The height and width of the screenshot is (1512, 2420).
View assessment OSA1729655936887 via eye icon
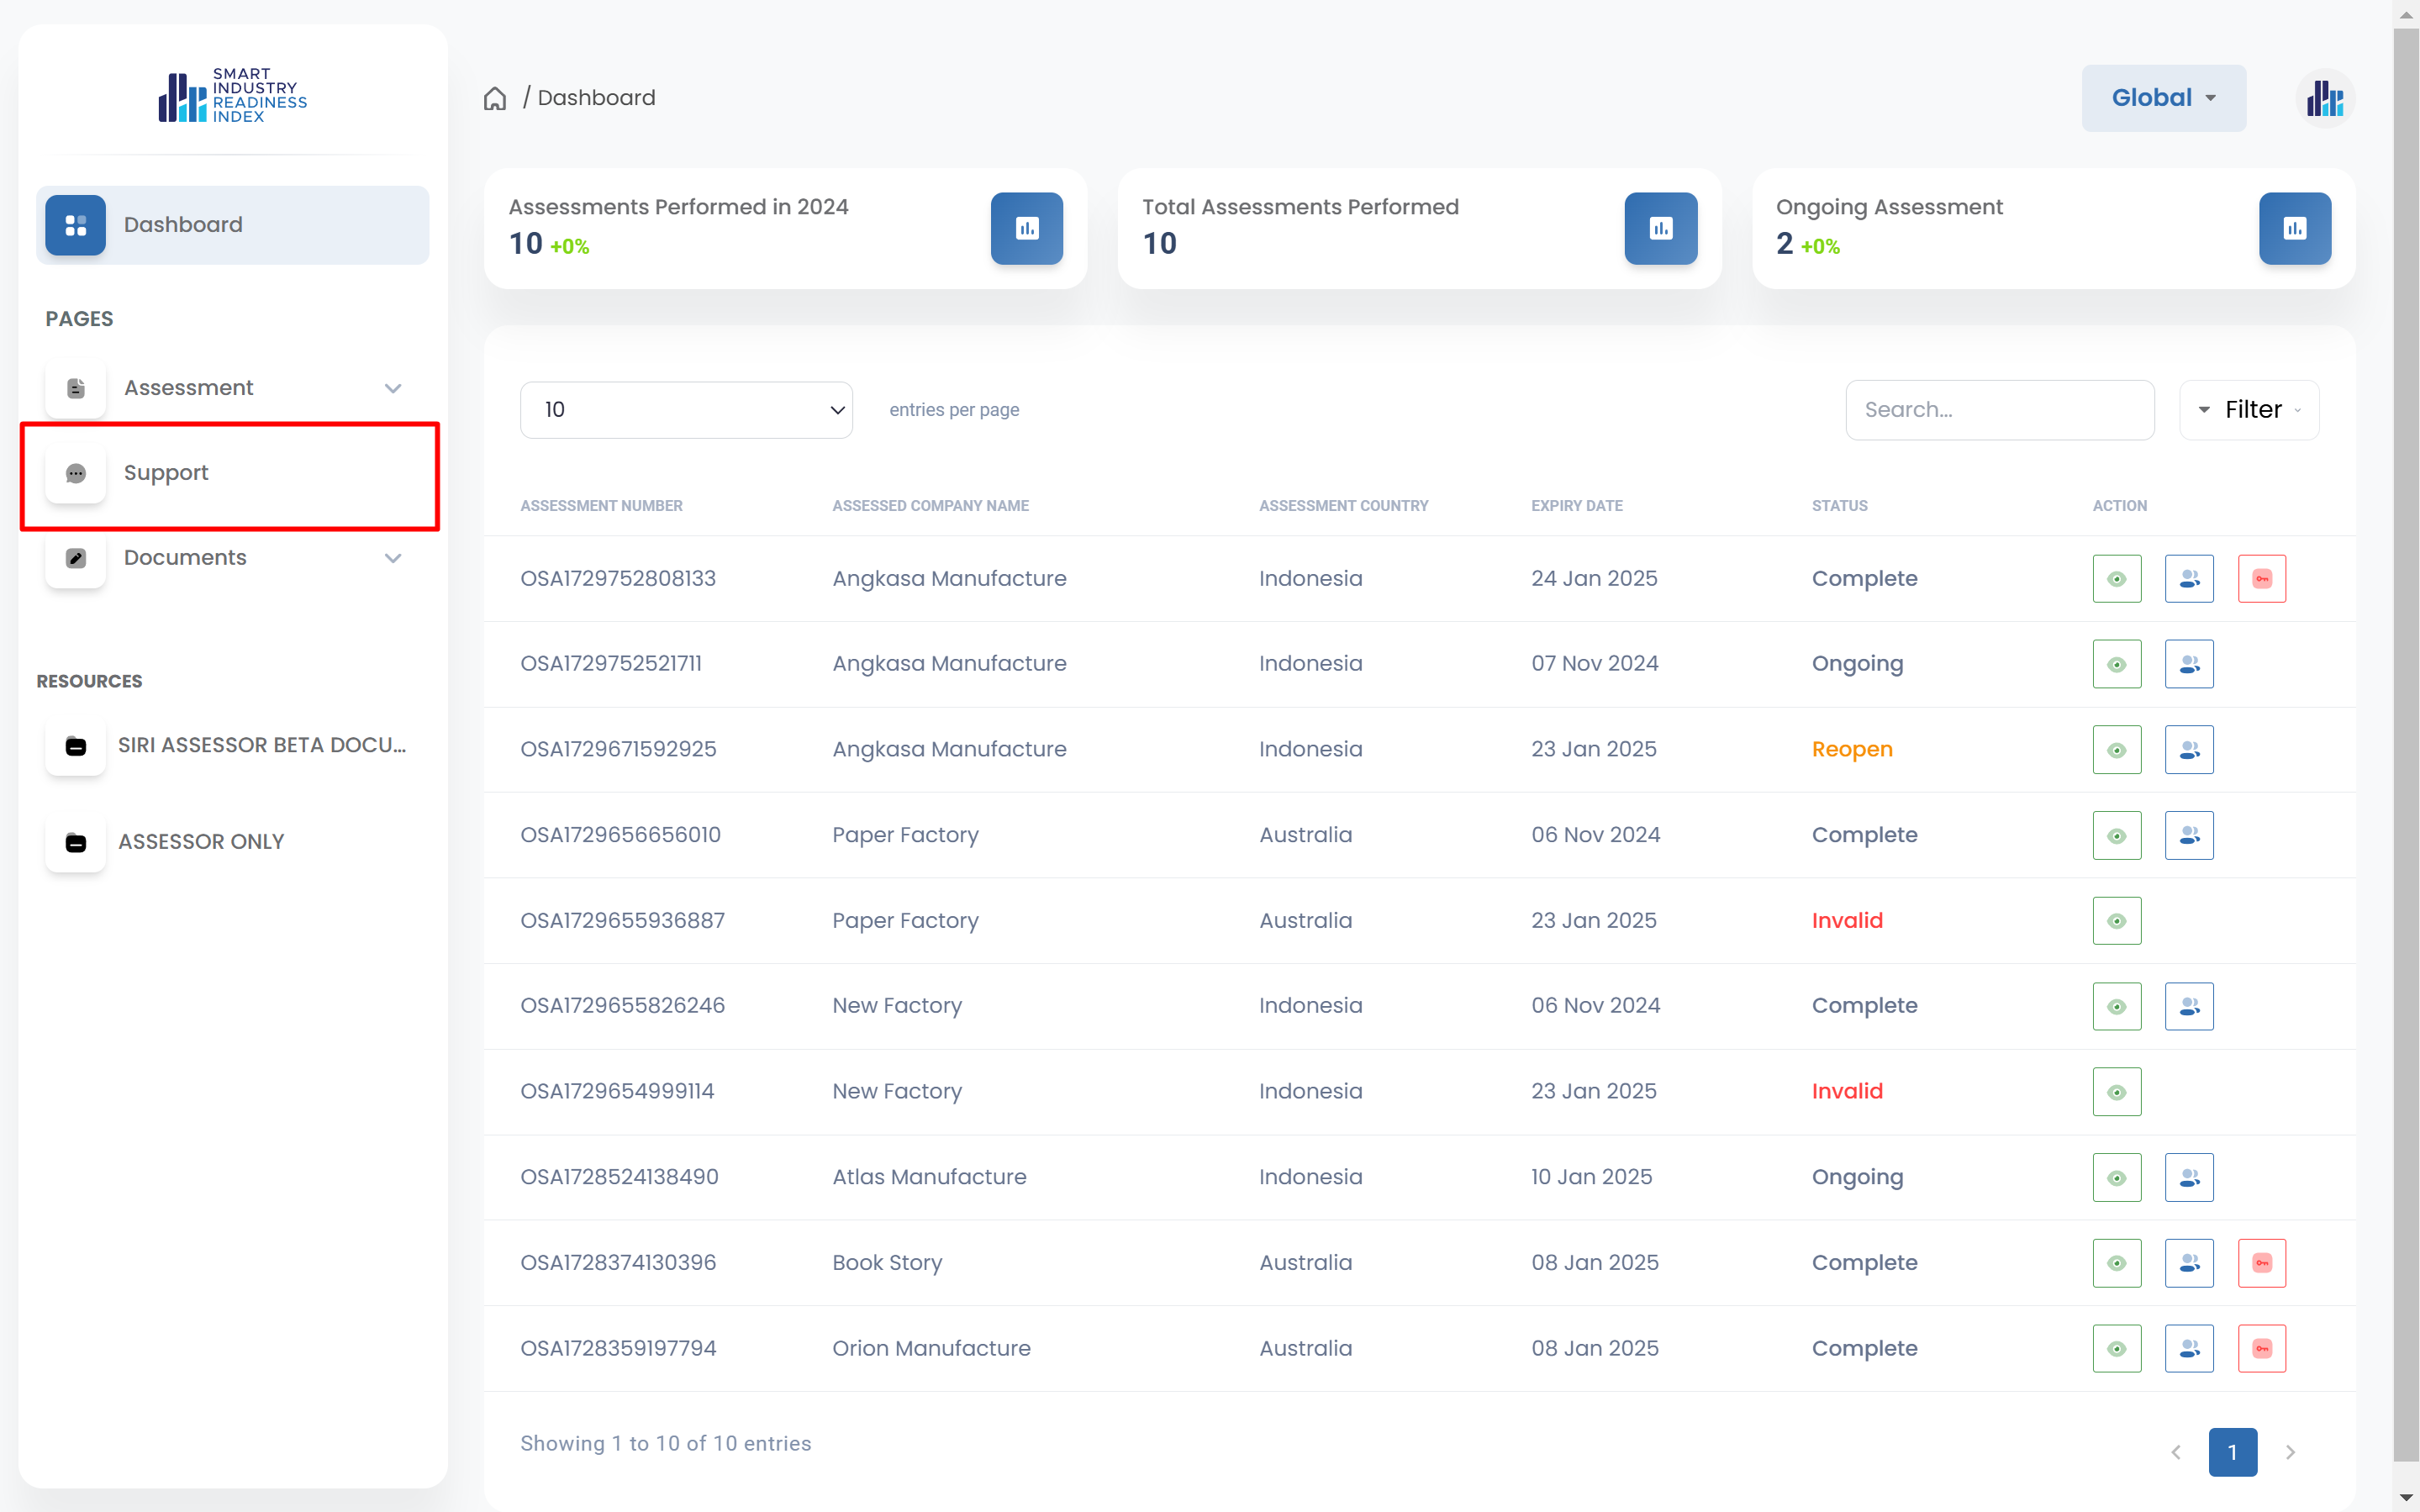[x=2116, y=921]
